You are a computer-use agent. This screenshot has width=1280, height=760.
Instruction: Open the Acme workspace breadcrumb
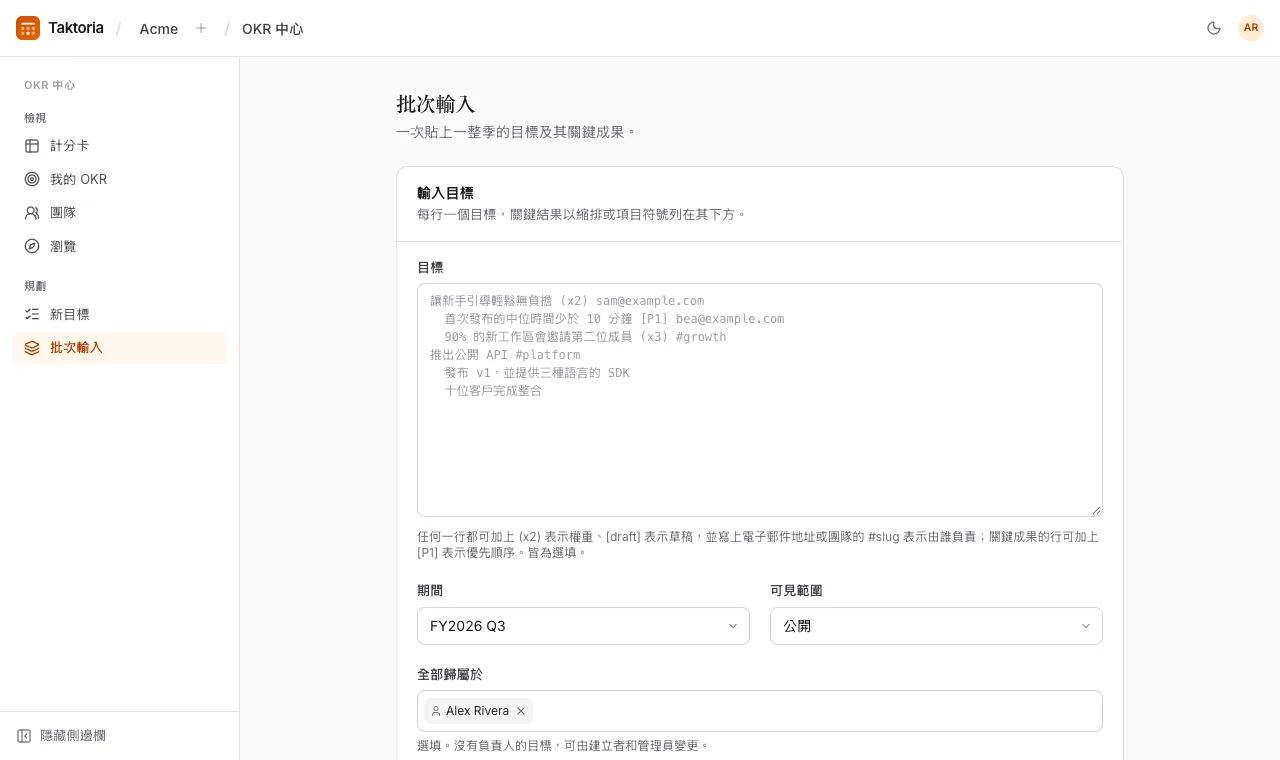(159, 29)
